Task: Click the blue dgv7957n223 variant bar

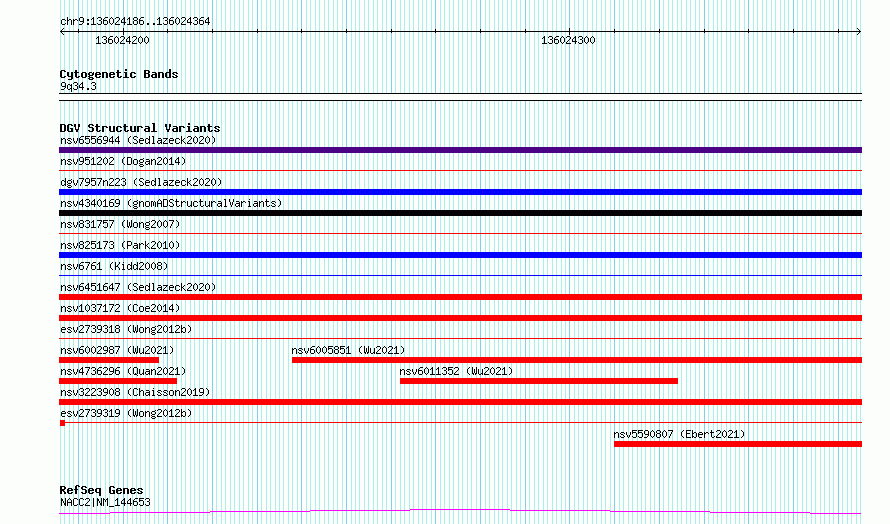Action: pos(460,192)
